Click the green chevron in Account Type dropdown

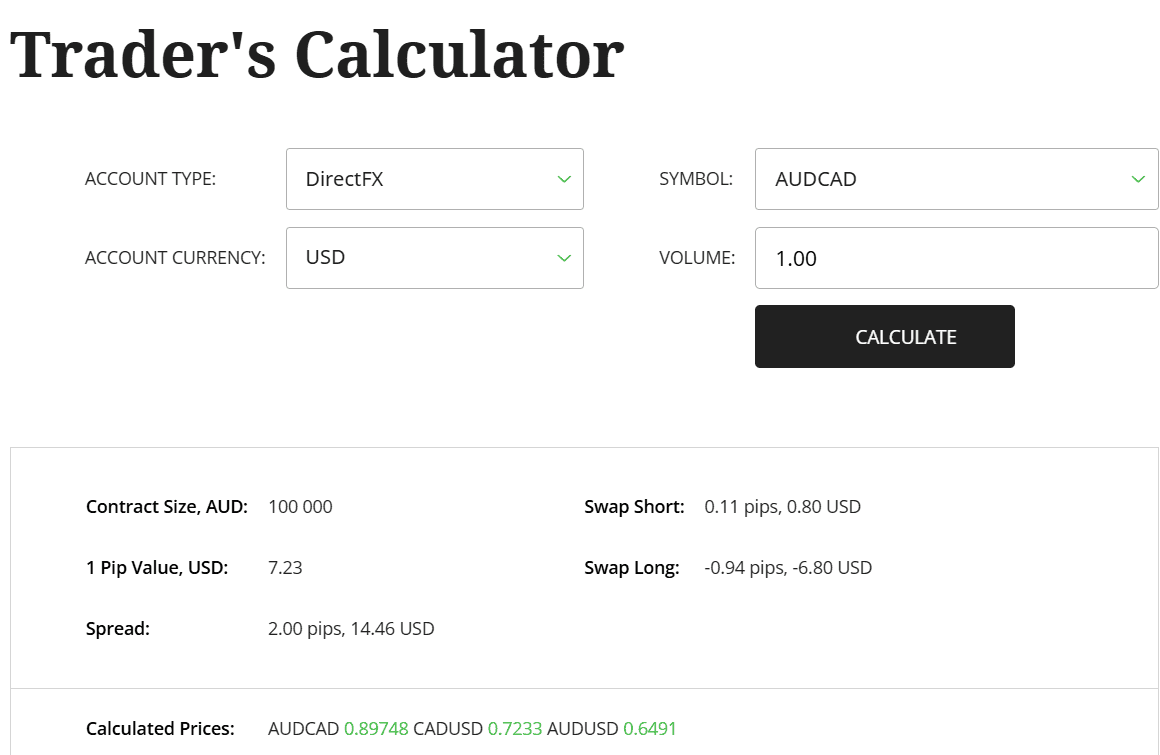tap(564, 179)
